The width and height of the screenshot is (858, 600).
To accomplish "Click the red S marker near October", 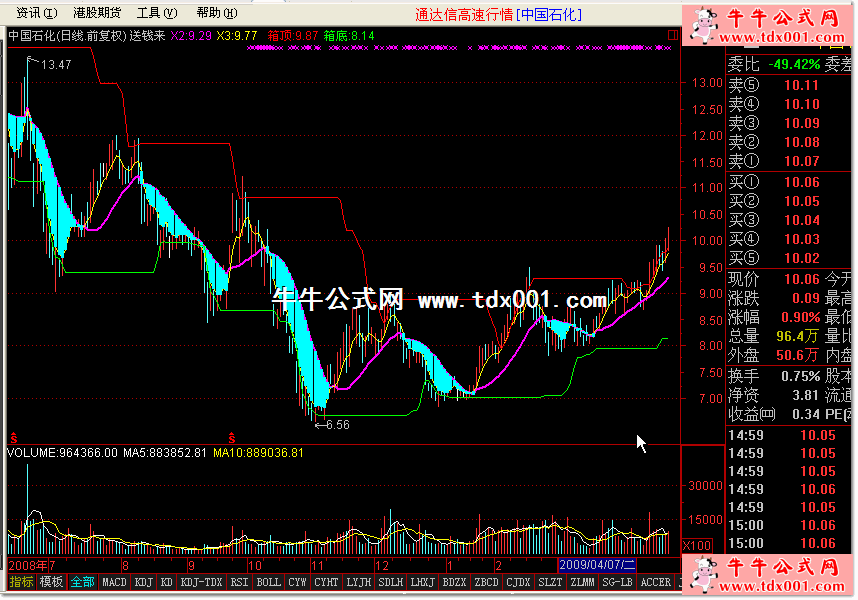I will click(232, 438).
